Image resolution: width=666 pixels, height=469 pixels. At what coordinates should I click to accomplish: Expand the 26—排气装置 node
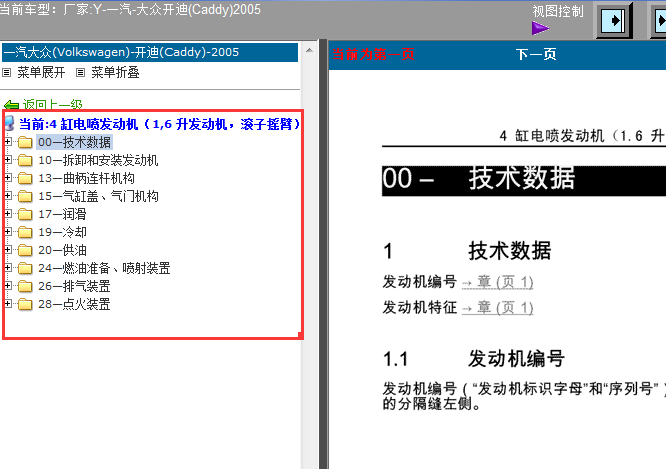click(8, 285)
